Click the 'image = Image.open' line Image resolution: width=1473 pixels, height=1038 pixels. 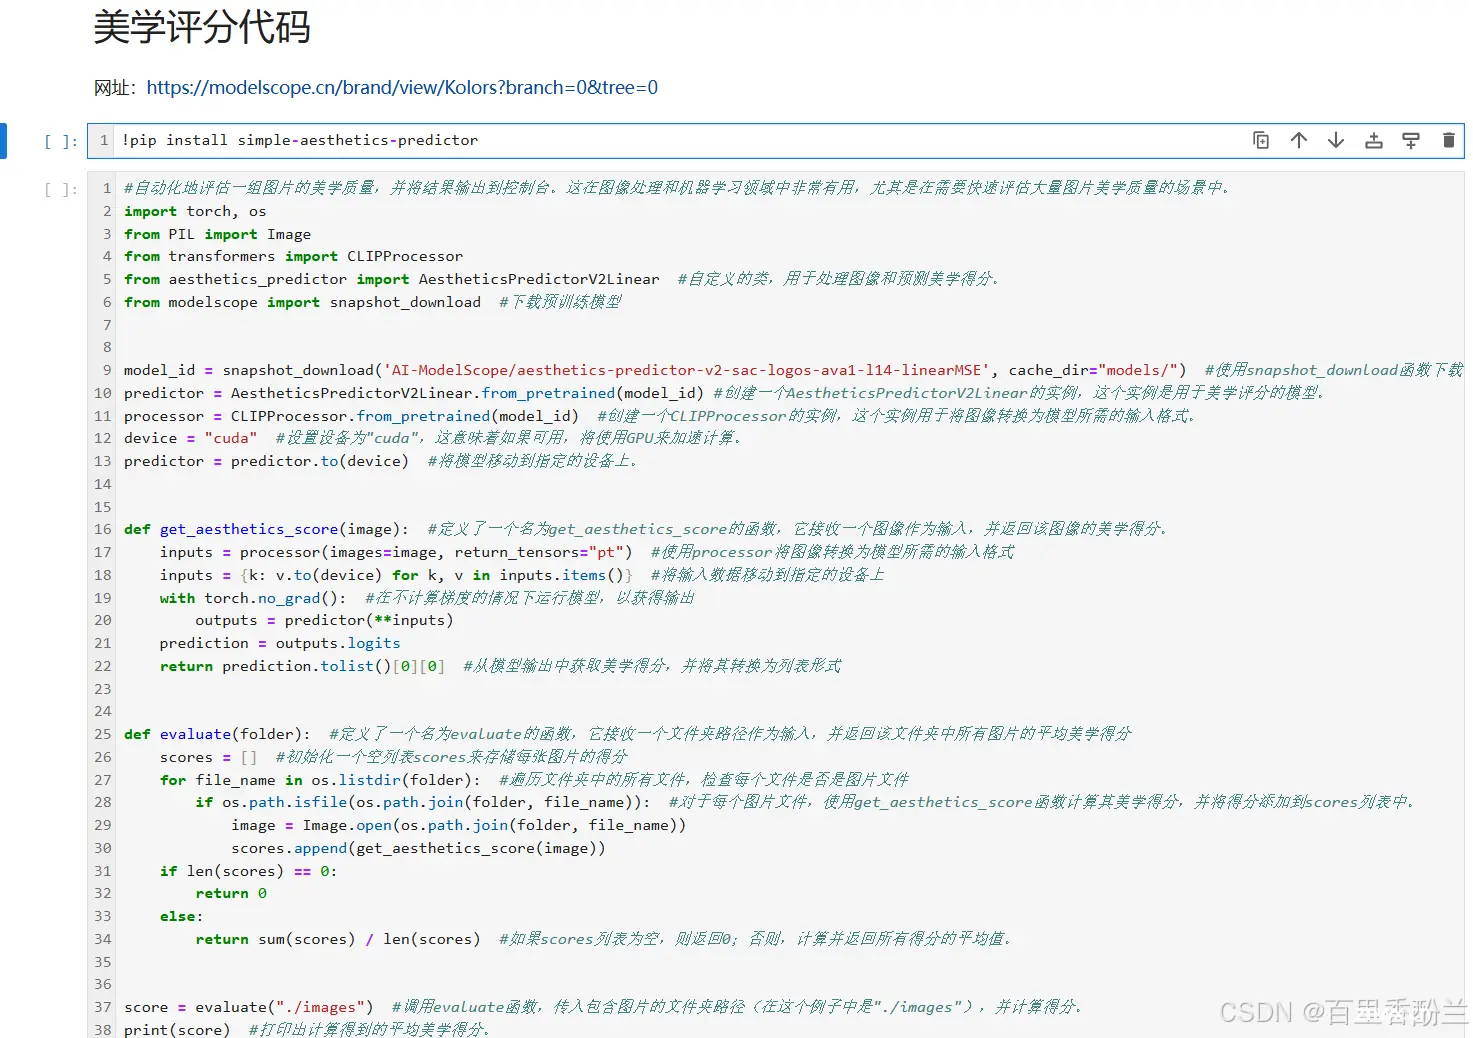459,825
